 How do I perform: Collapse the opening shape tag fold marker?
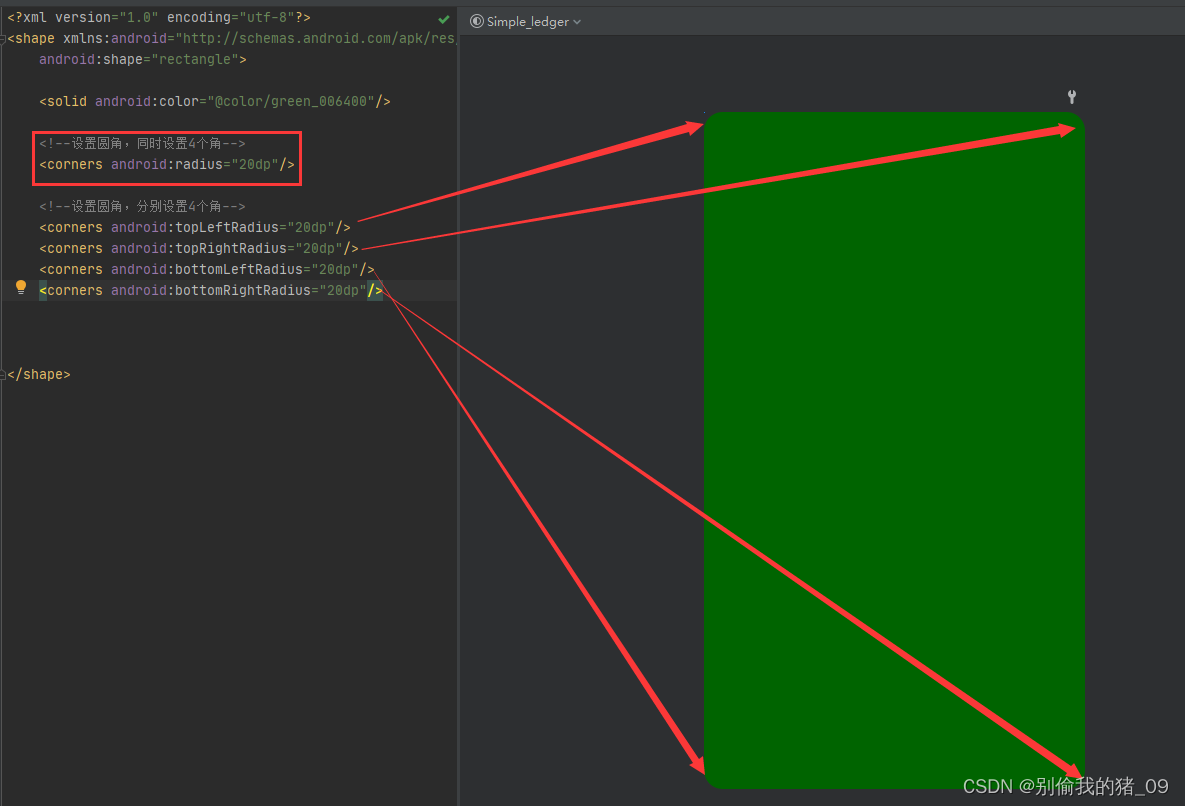(x=3, y=39)
